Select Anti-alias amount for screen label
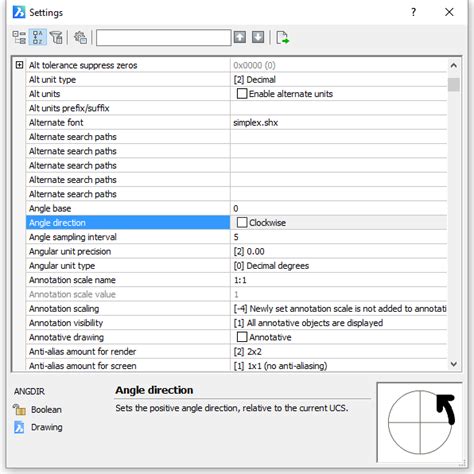Viewport: 474px width, 474px height. pyautogui.click(x=83, y=366)
